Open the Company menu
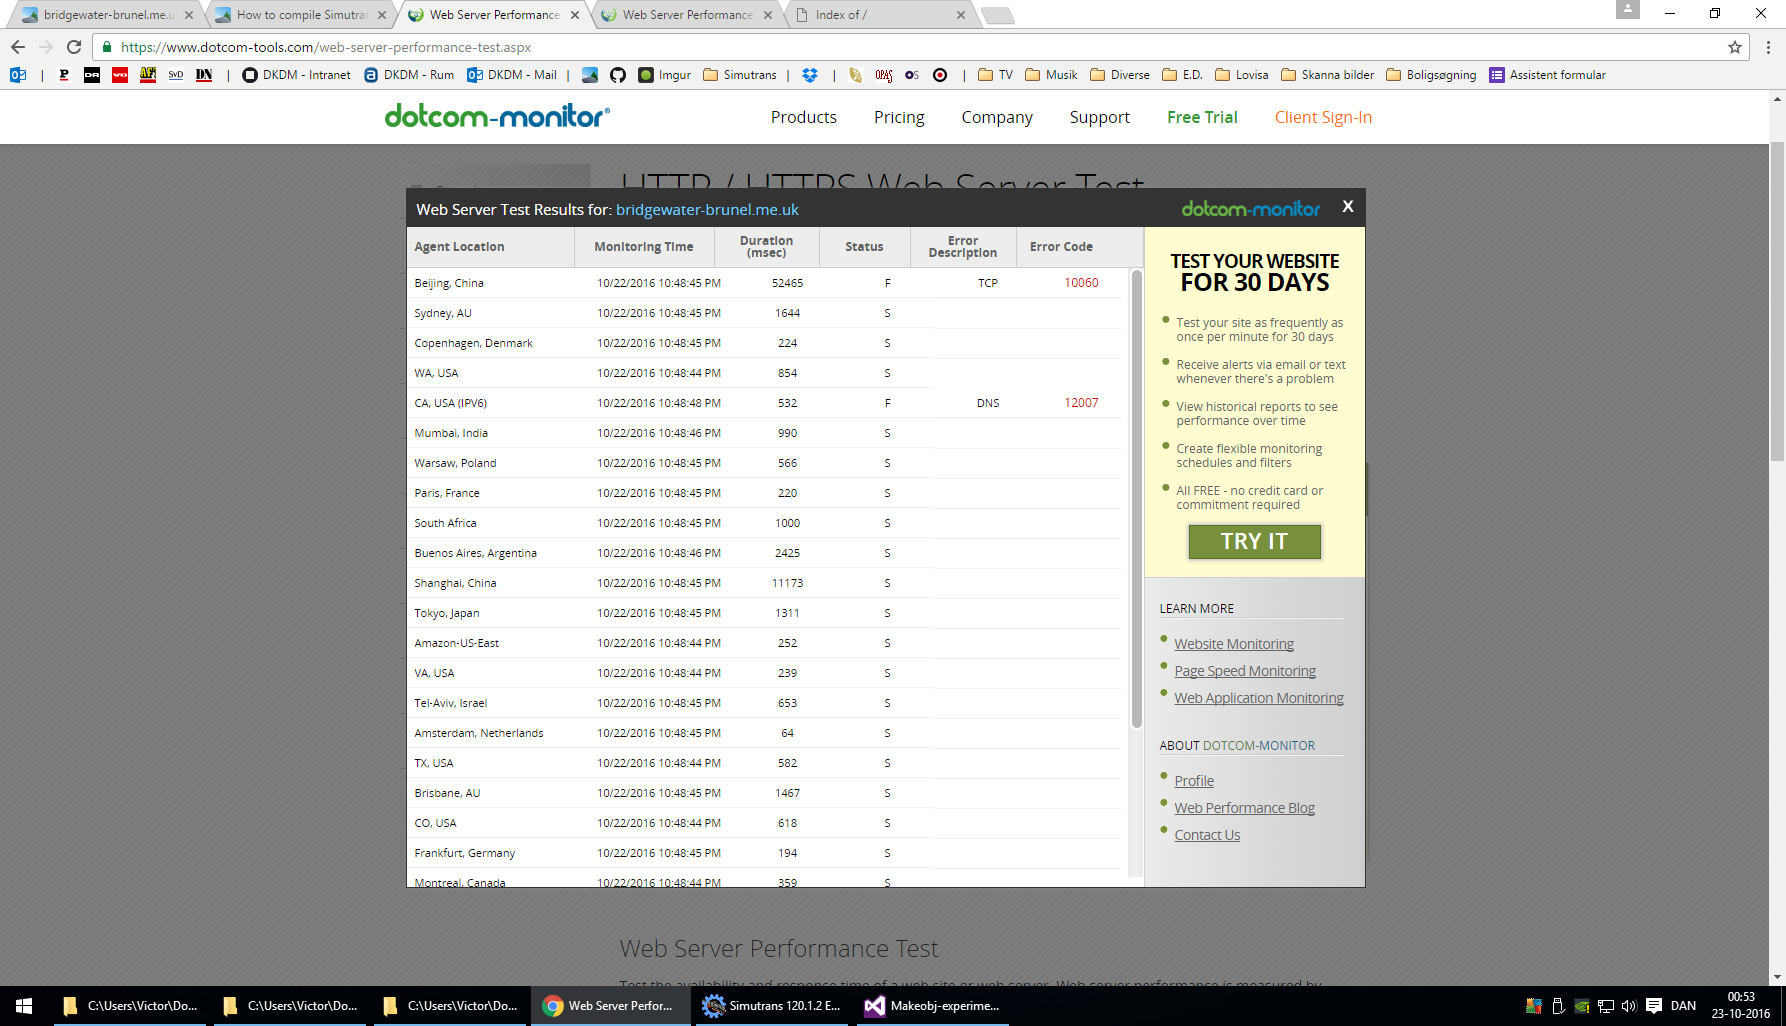The width and height of the screenshot is (1786, 1026). [997, 117]
